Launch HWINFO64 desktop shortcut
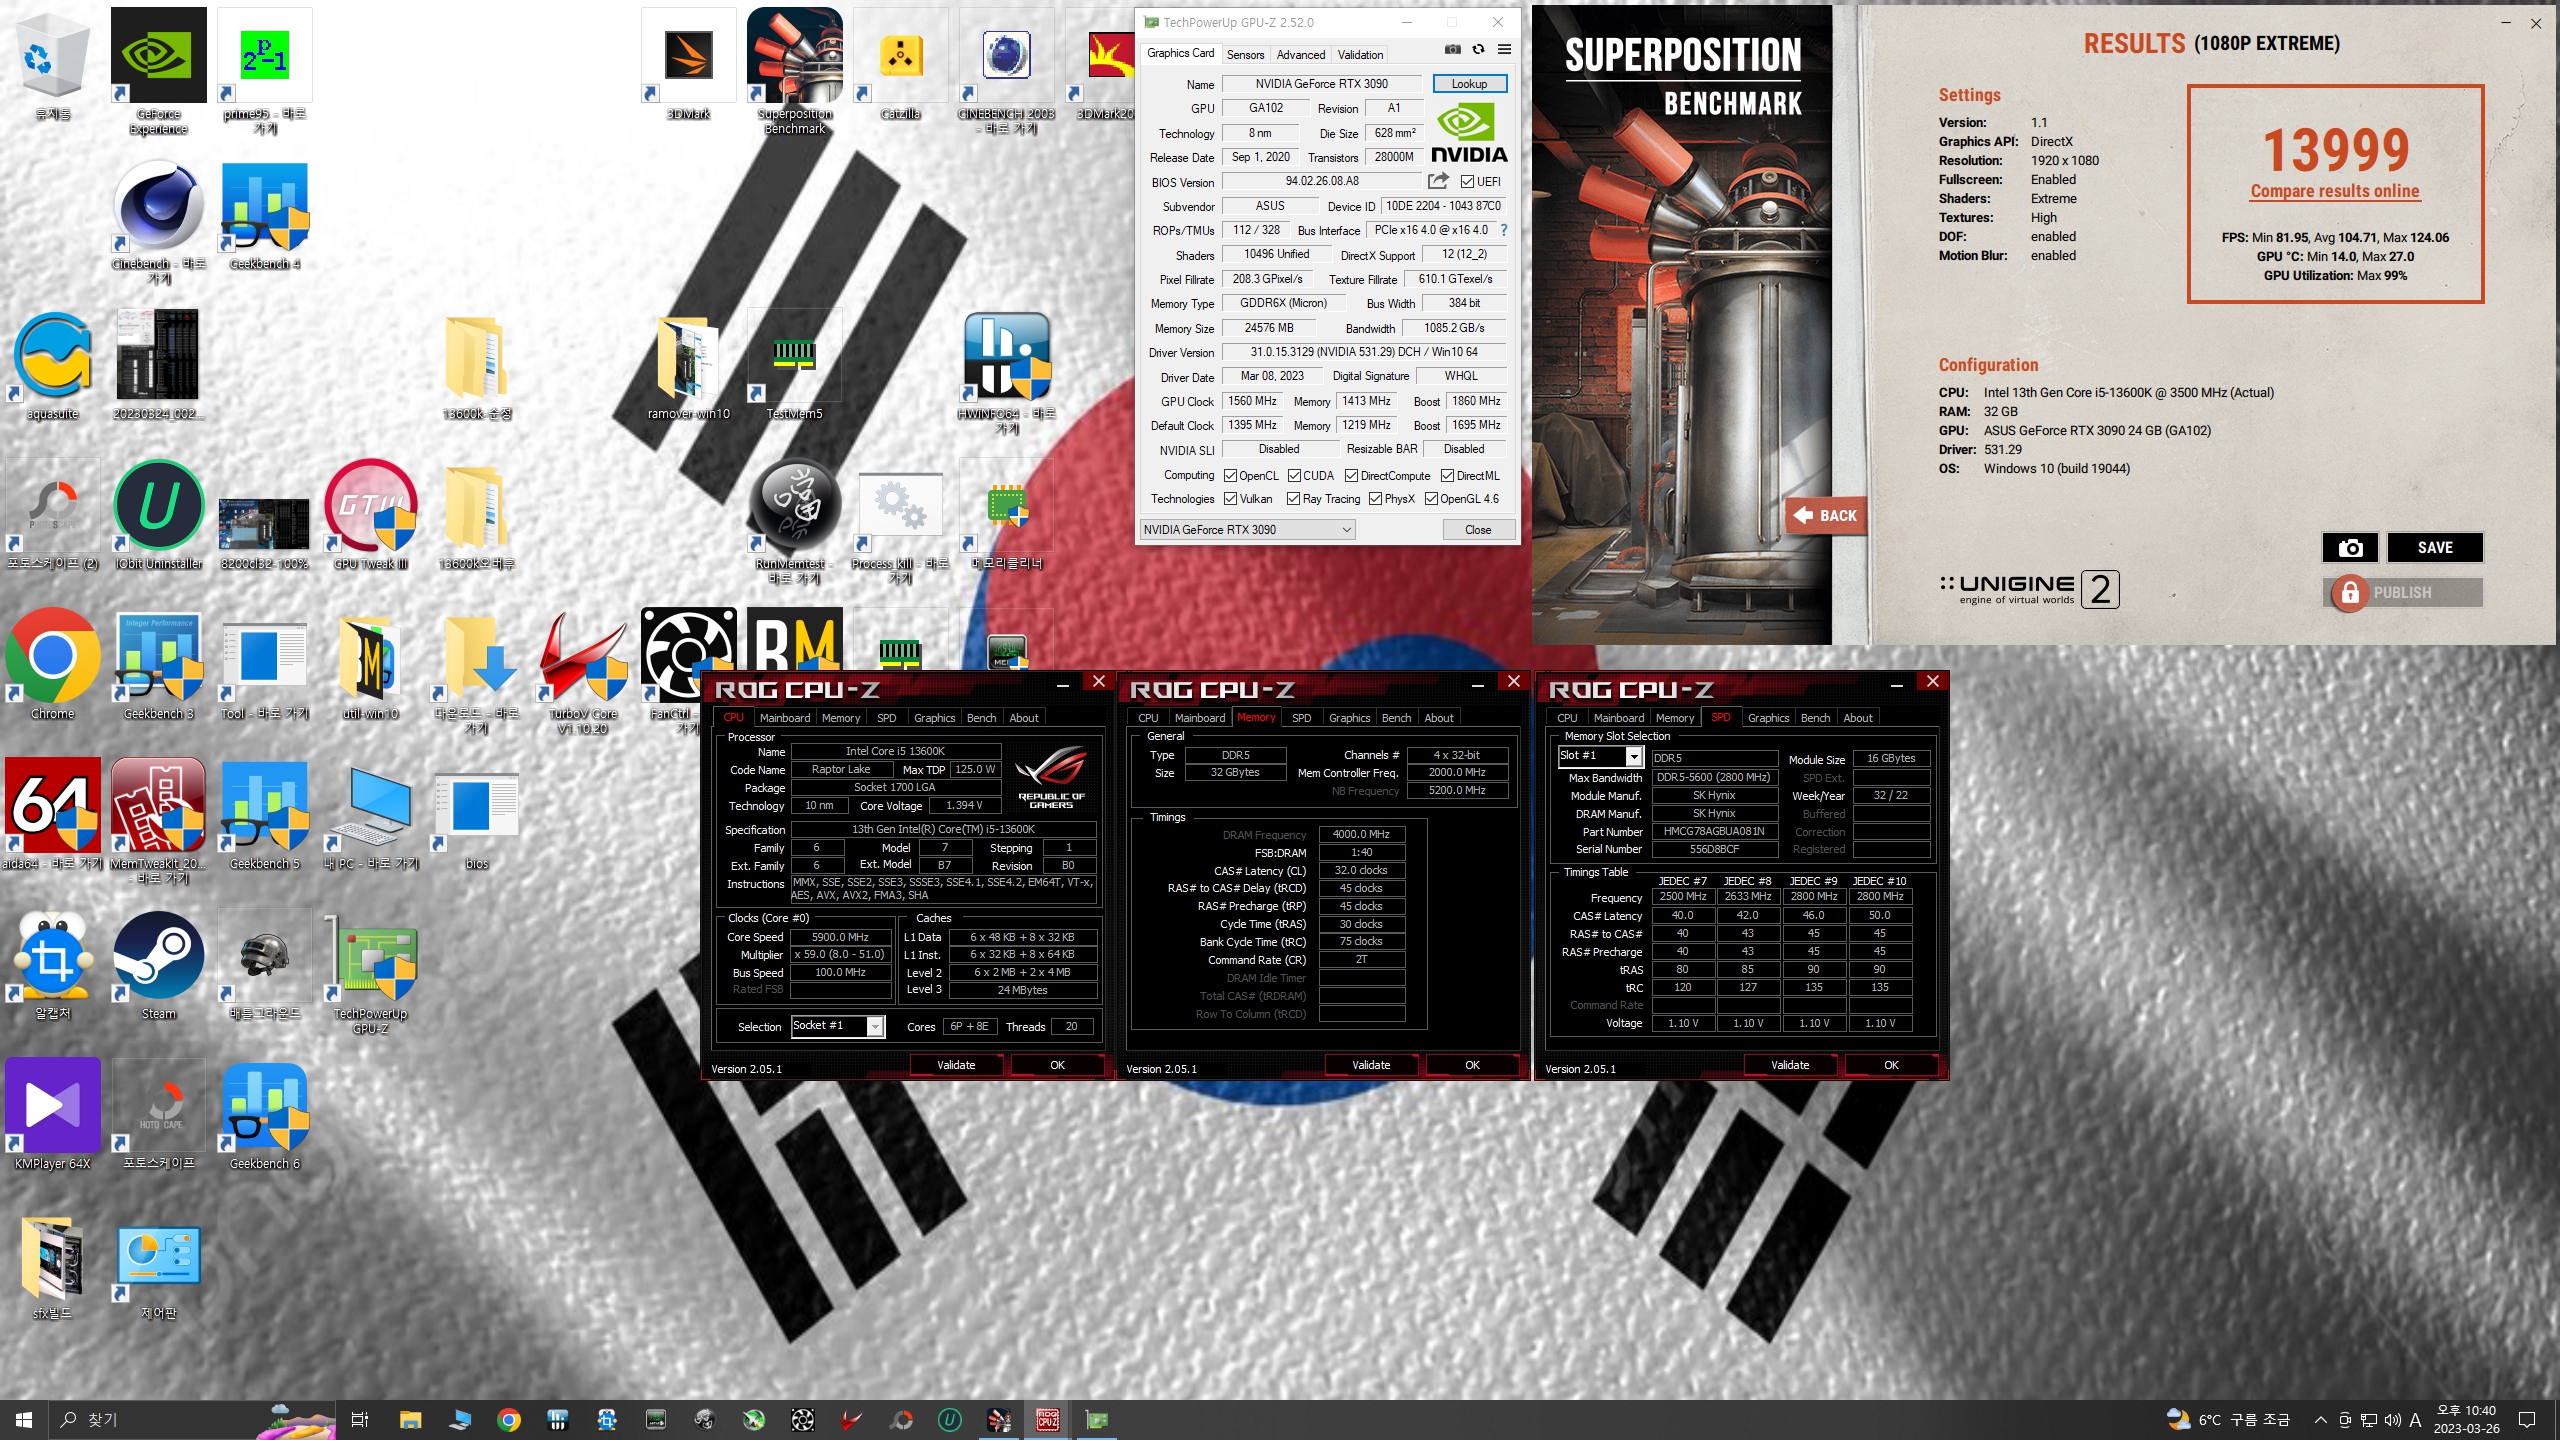This screenshot has width=2560, height=1440. point(1006,372)
